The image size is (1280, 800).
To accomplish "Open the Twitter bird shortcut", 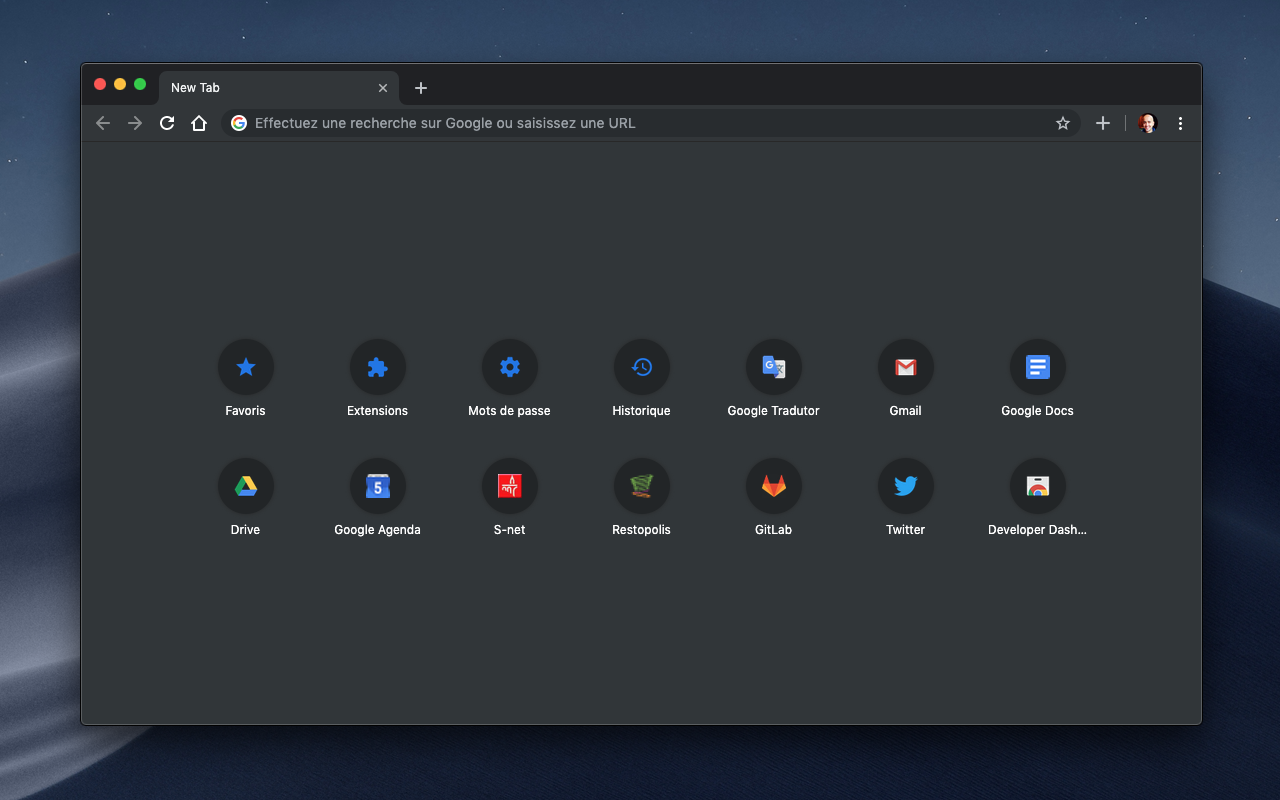I will click(x=905, y=486).
